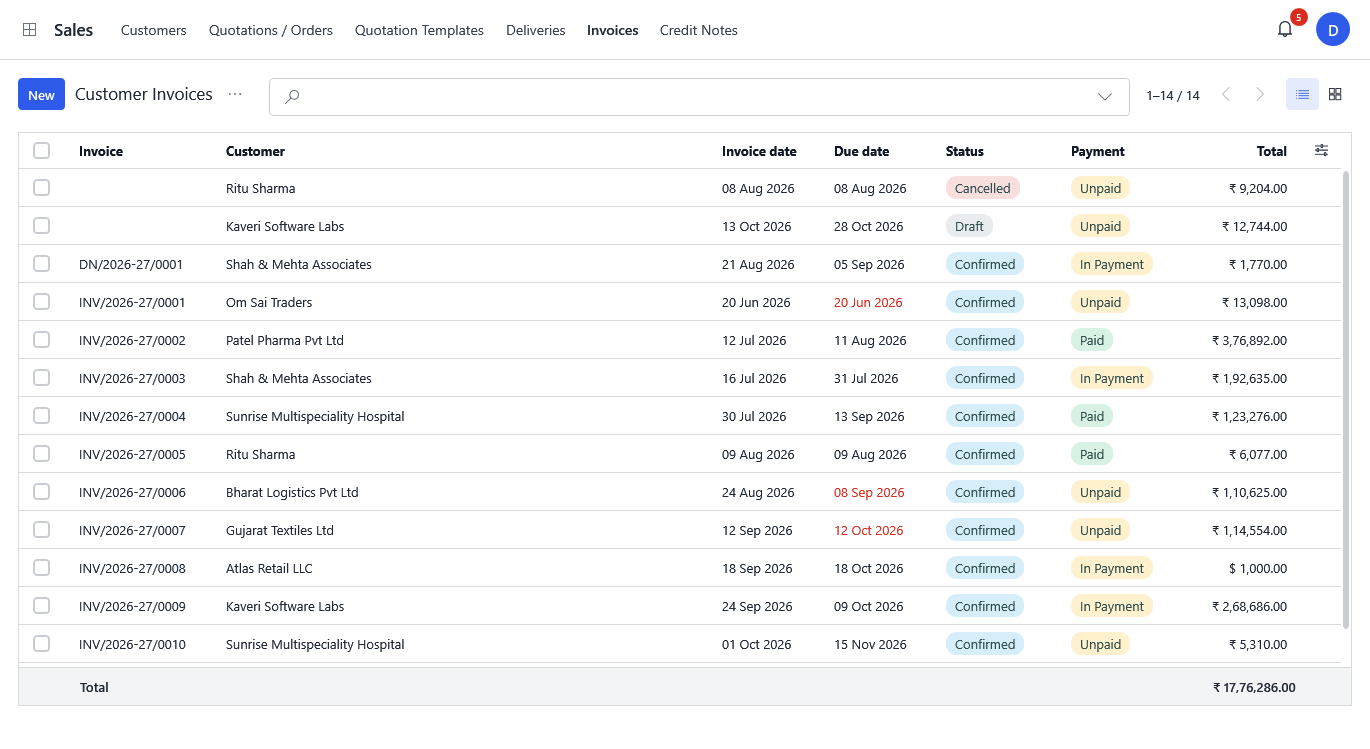Open the Customers menu
The image size is (1370, 749).
click(154, 30)
